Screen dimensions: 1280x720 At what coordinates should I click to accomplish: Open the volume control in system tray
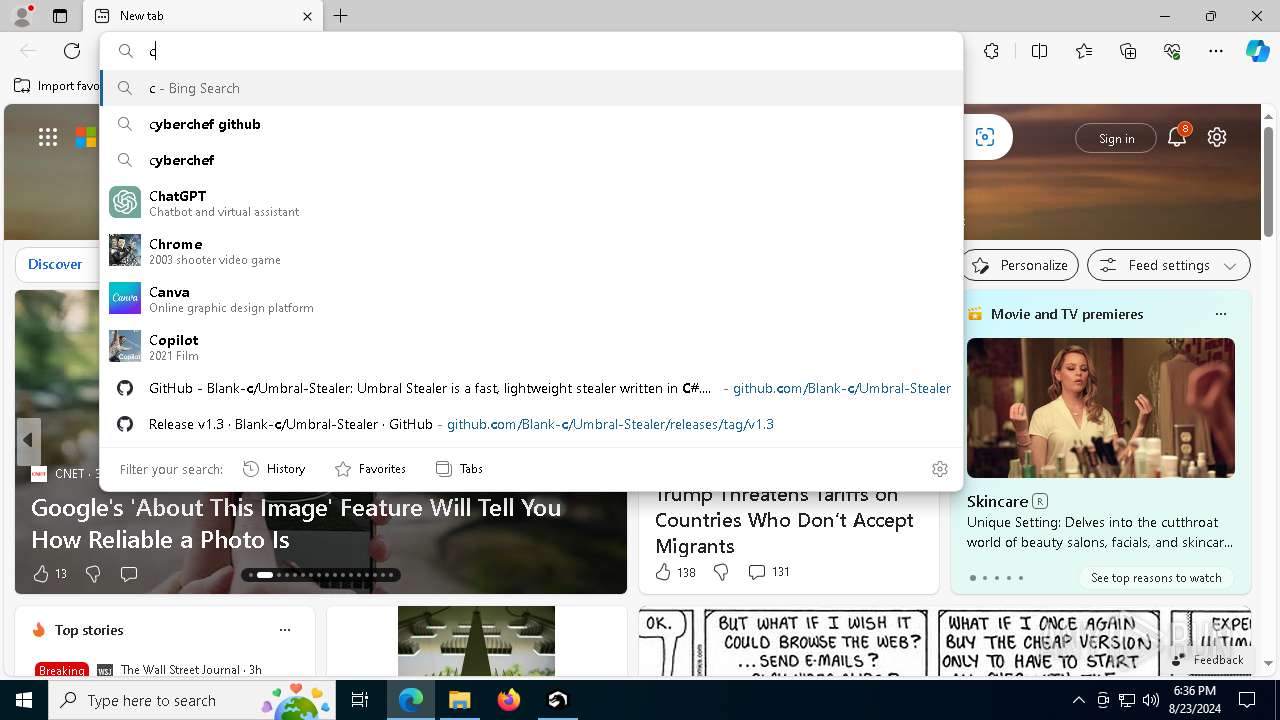[x=1150, y=700]
